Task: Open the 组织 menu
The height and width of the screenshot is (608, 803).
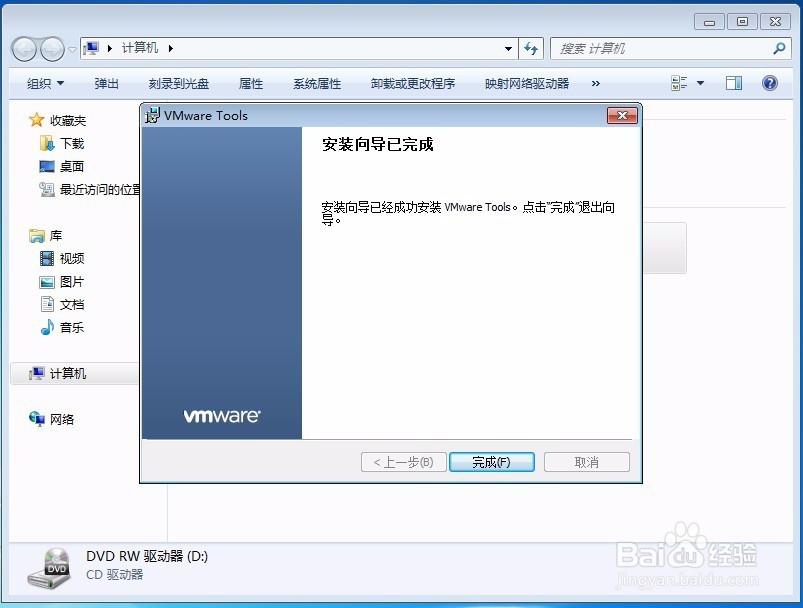Action: pyautogui.click(x=45, y=83)
